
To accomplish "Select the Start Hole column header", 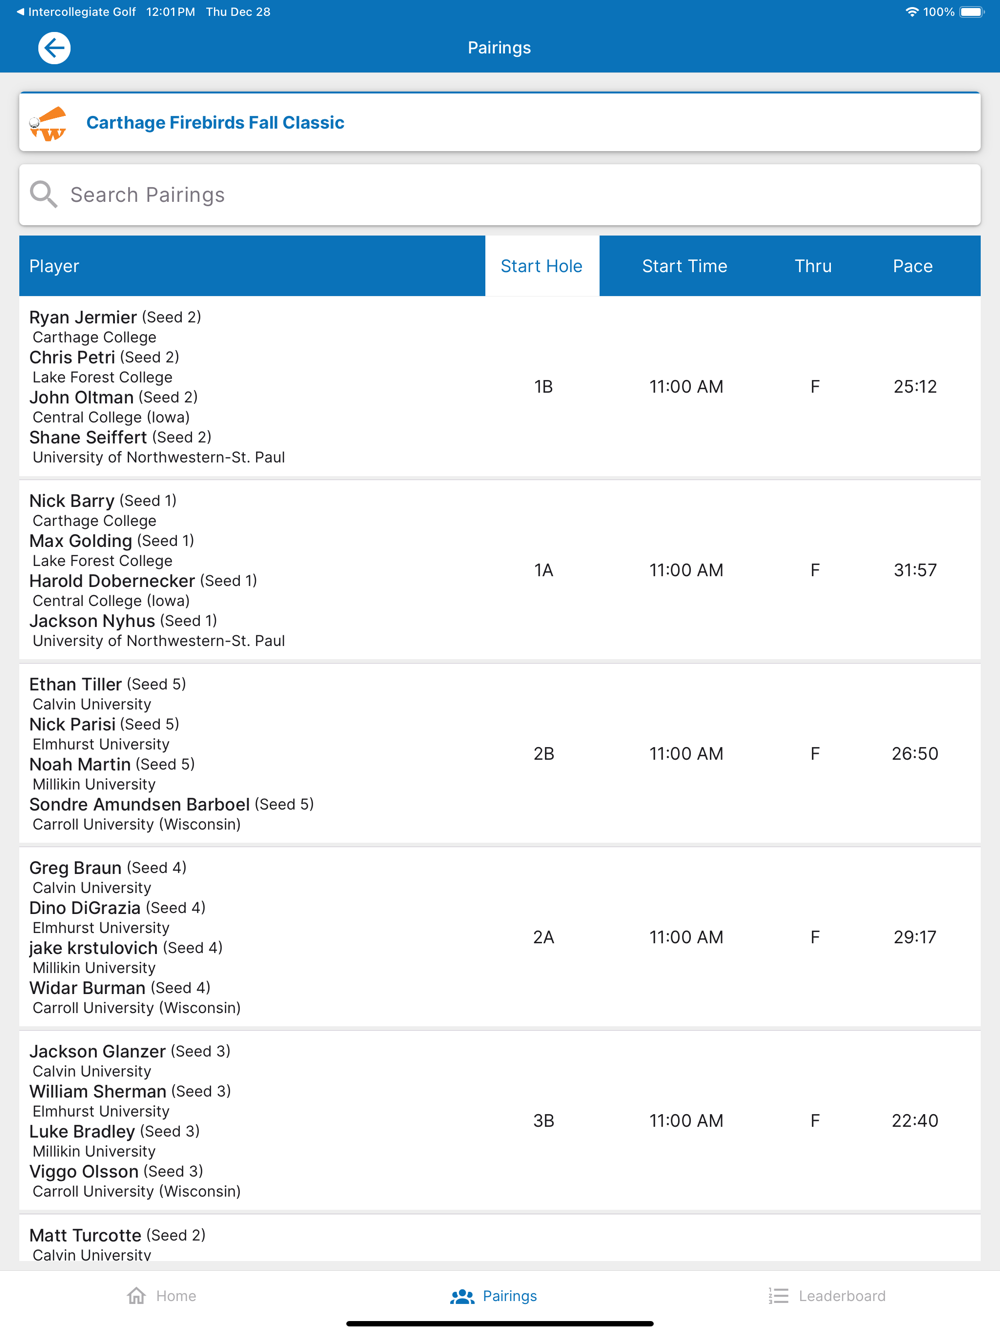I will click(x=541, y=266).
